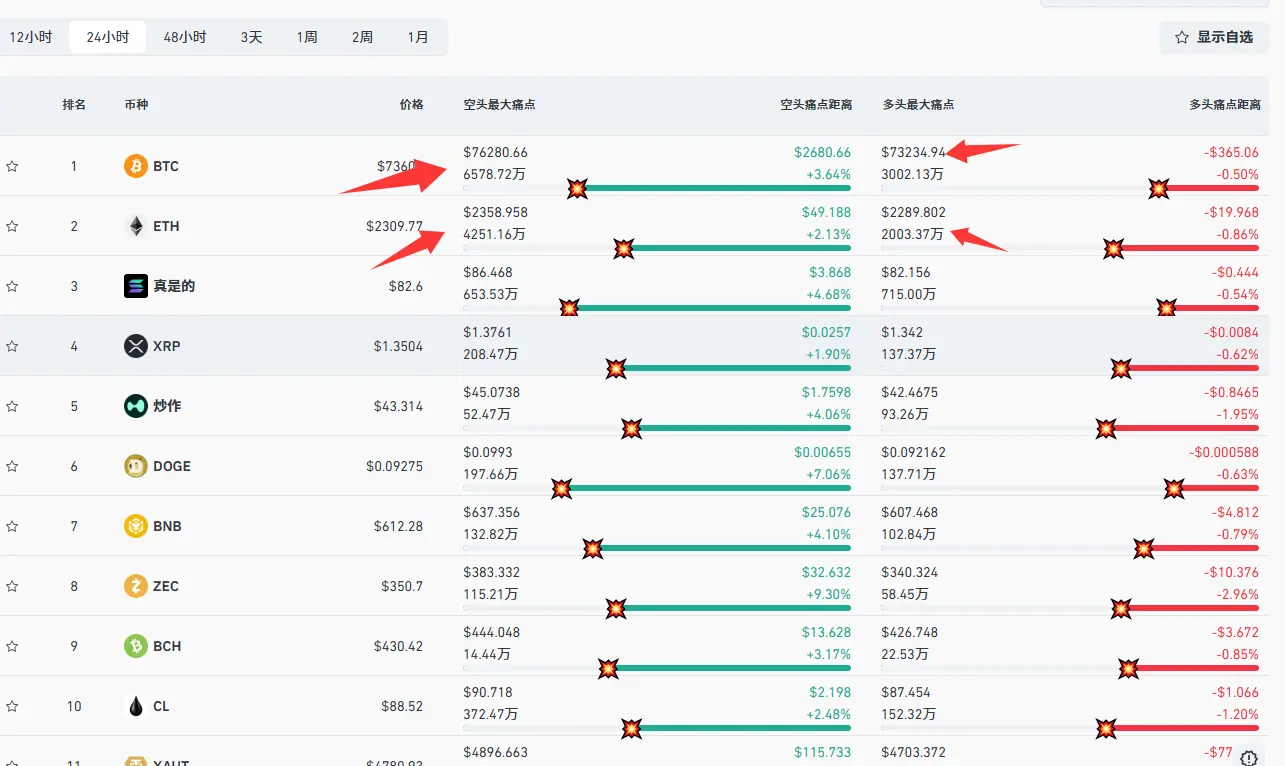Click the burst marker on ZEC's red bar
This screenshot has width=1285, height=766.
(x=1122, y=608)
